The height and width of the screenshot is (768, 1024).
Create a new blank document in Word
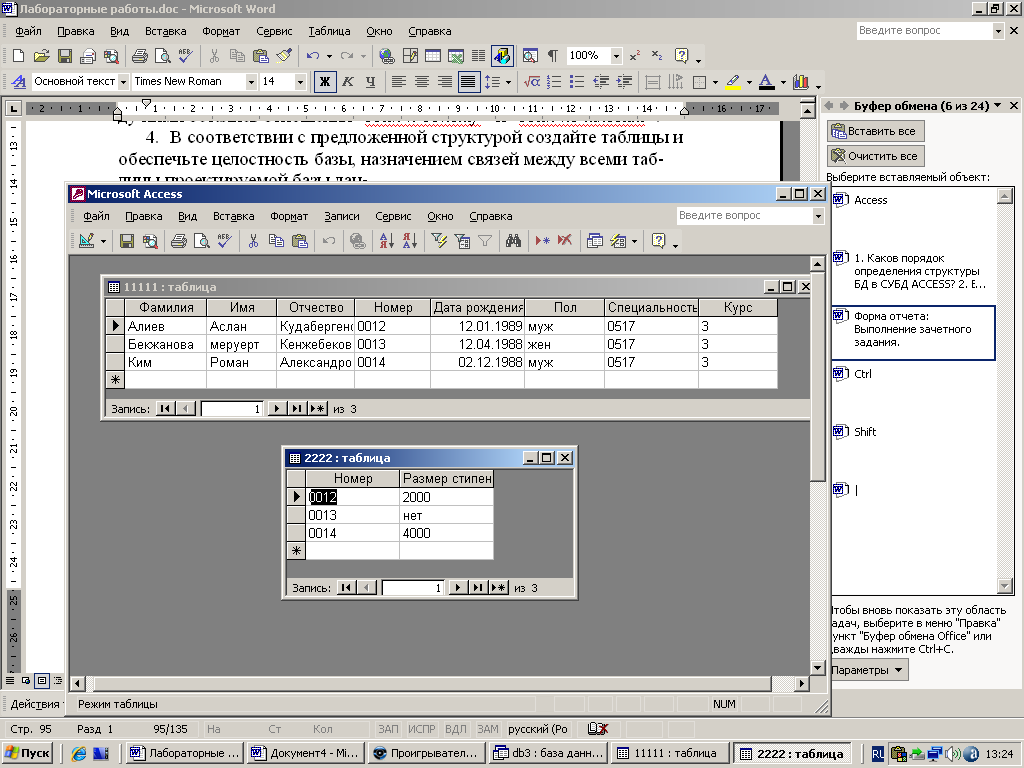[18, 56]
